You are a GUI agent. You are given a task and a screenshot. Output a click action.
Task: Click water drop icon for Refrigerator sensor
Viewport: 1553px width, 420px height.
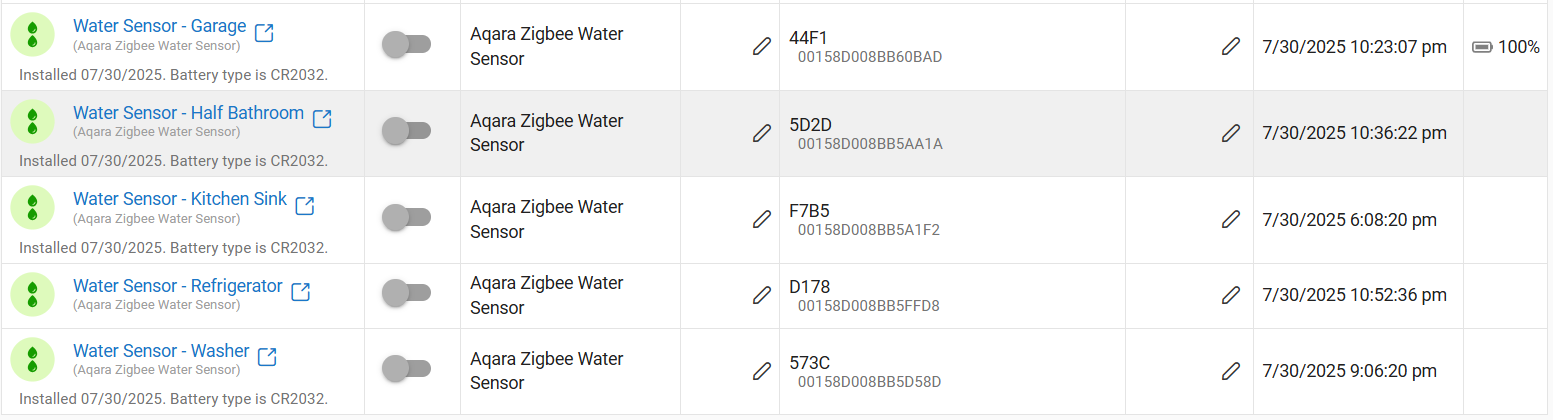click(x=32, y=294)
